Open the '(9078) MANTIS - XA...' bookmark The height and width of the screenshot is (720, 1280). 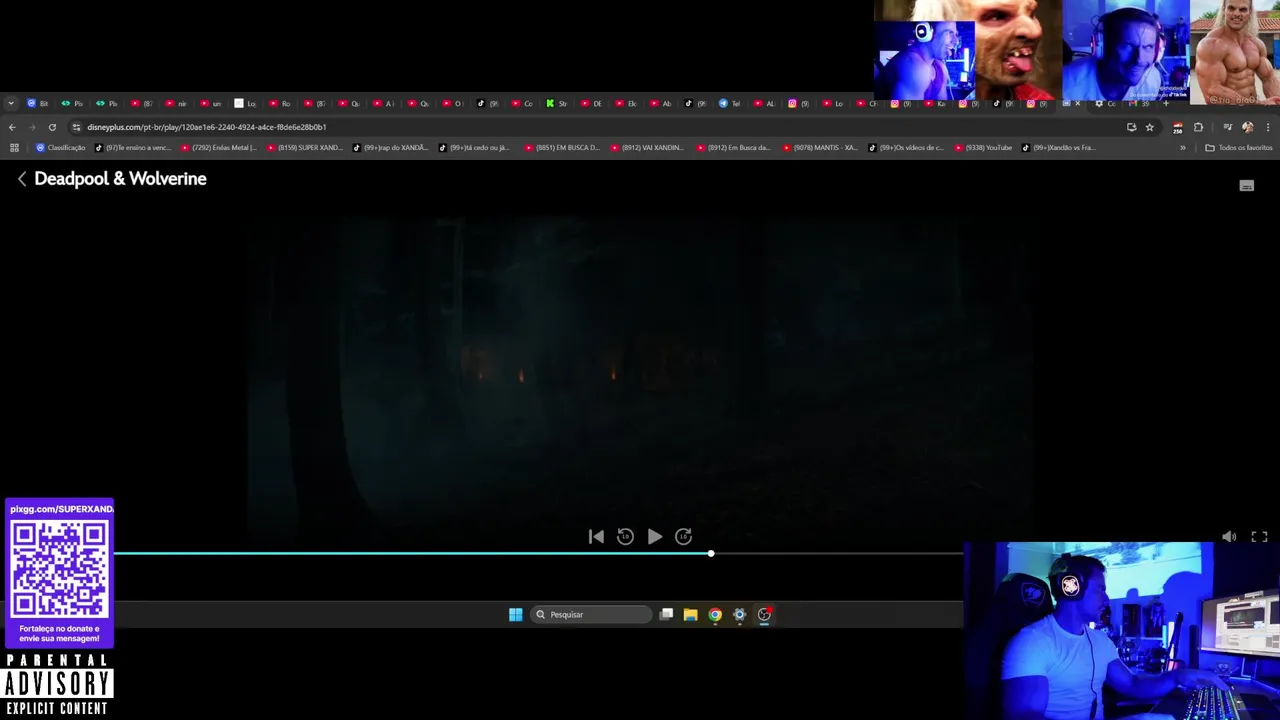click(x=821, y=148)
